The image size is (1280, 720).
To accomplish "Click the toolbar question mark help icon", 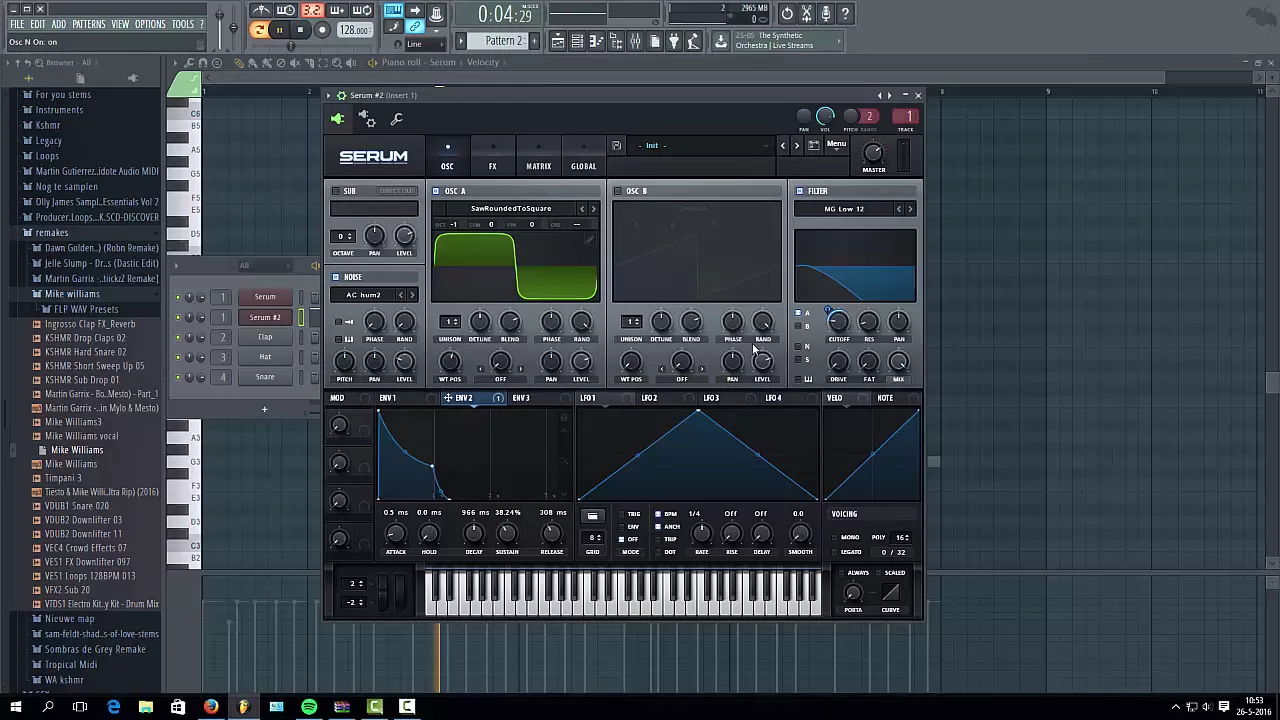I will (x=845, y=13).
